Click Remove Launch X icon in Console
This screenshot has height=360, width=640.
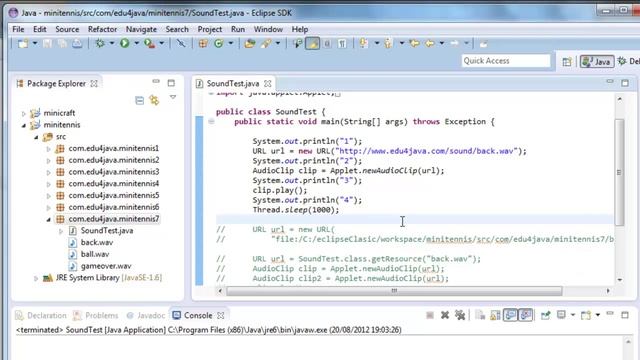445,315
